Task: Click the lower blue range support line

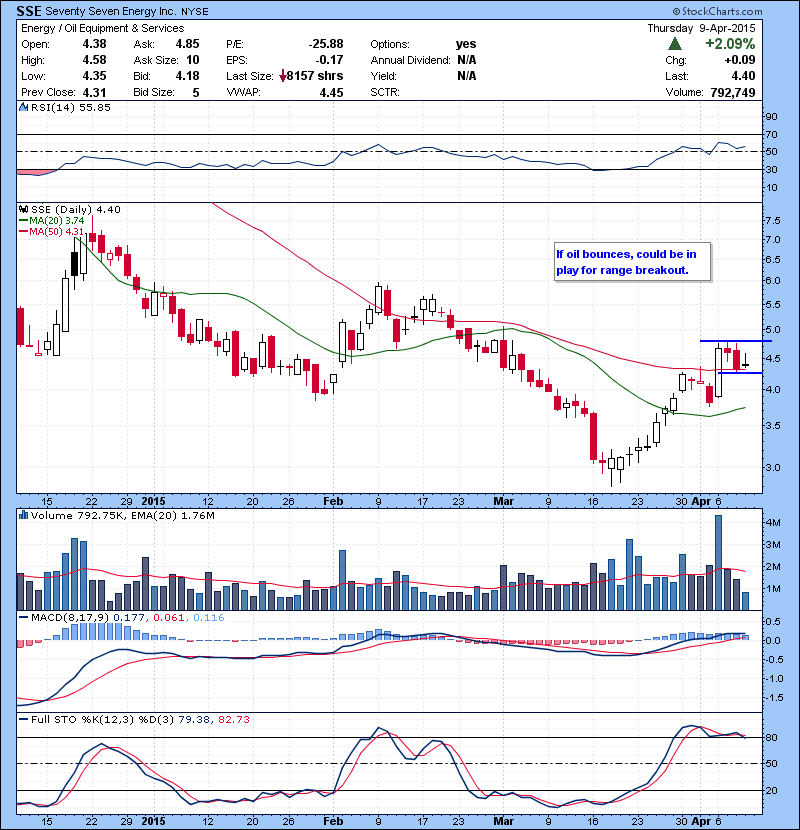Action: click(x=740, y=373)
